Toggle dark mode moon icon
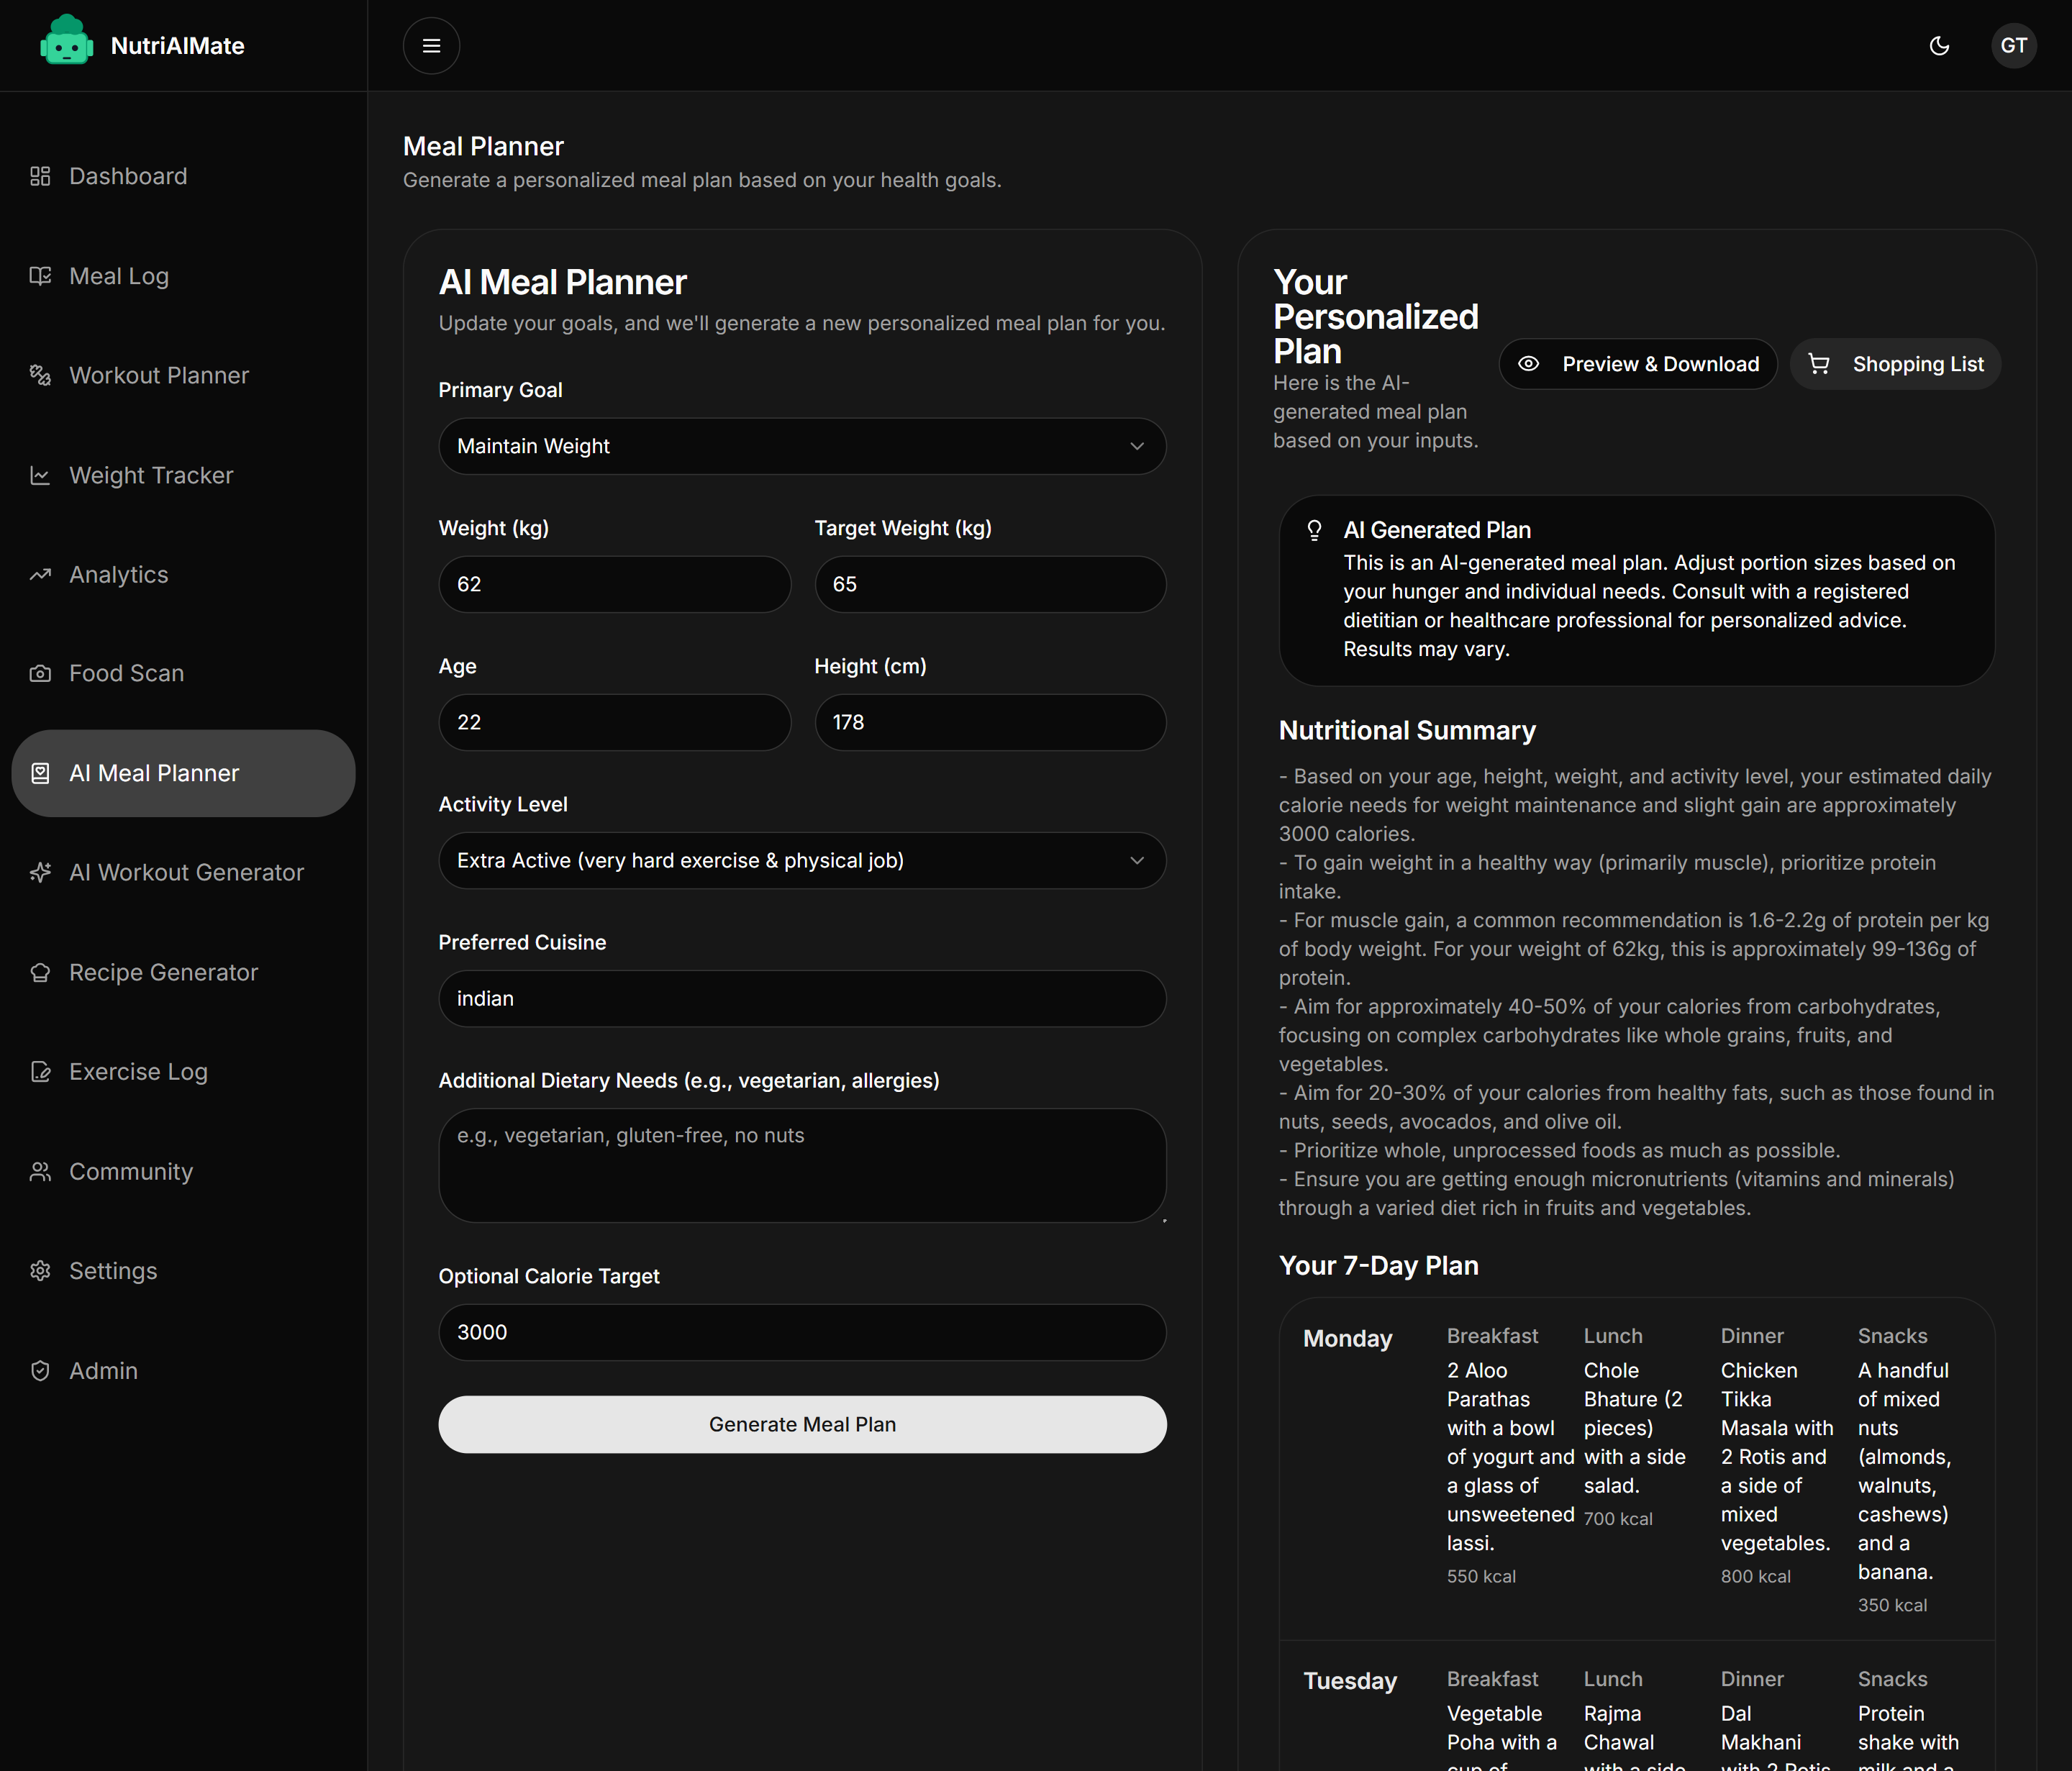Viewport: 2072px width, 1771px height. click(x=1938, y=46)
